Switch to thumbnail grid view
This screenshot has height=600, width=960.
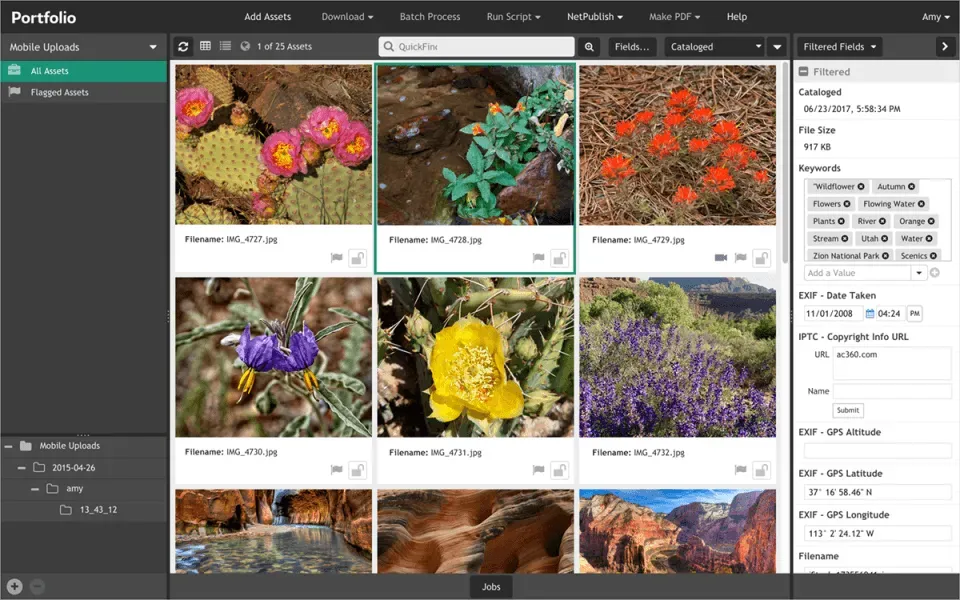tap(206, 46)
